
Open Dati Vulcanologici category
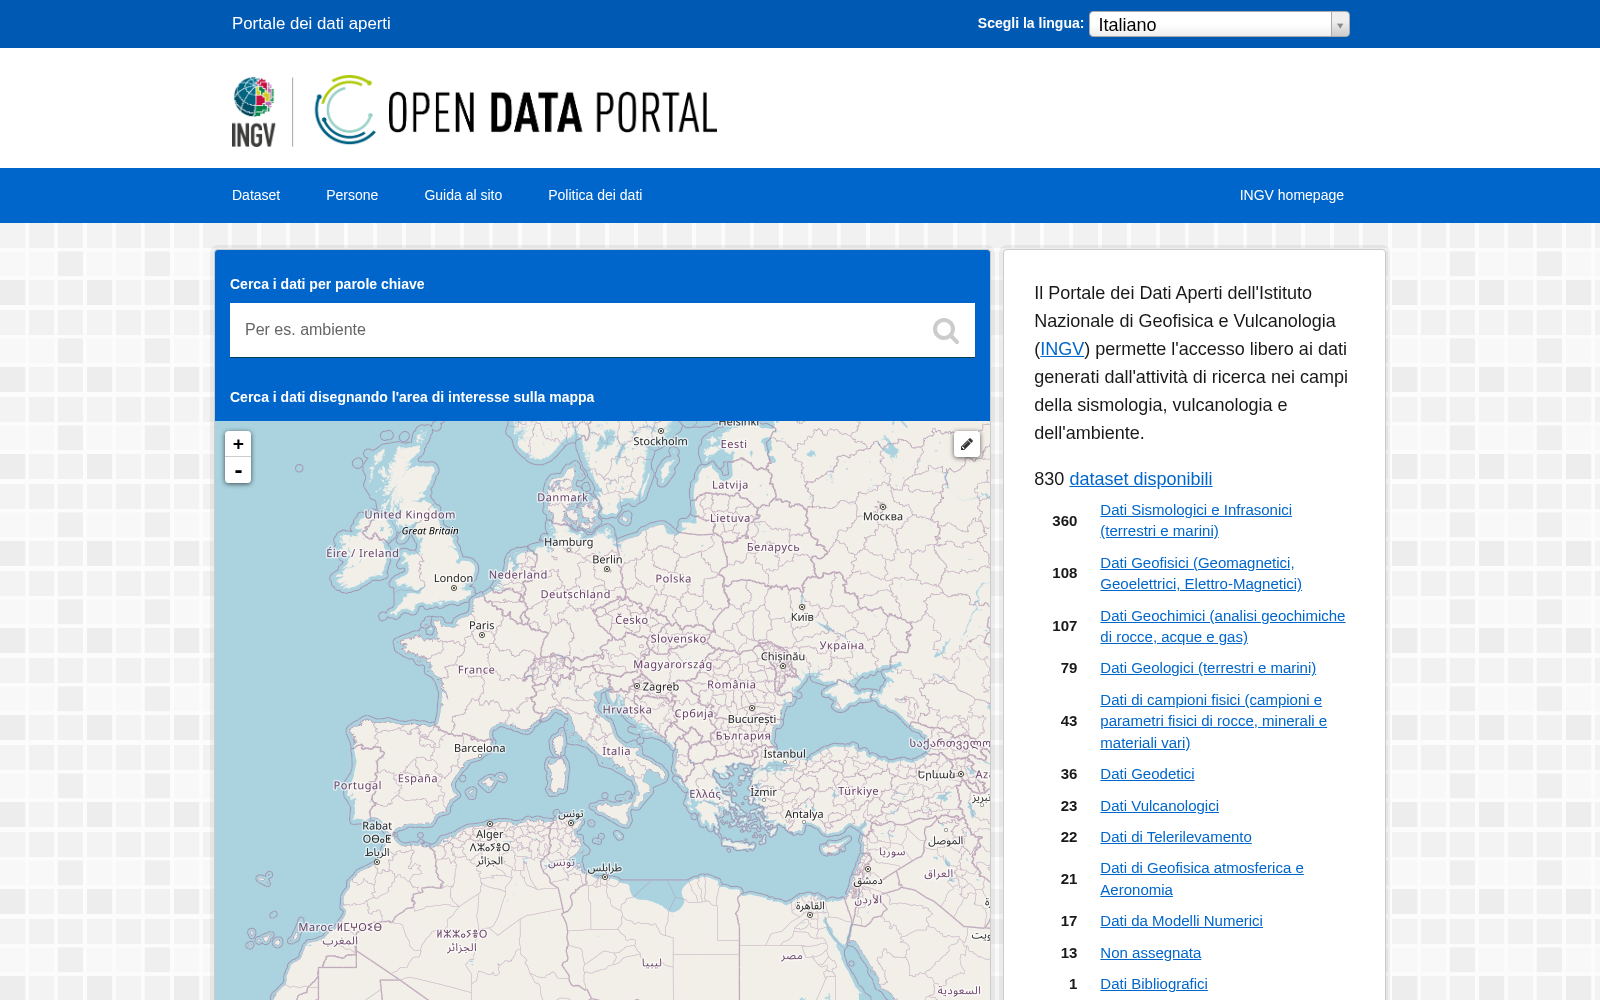point(1159,806)
